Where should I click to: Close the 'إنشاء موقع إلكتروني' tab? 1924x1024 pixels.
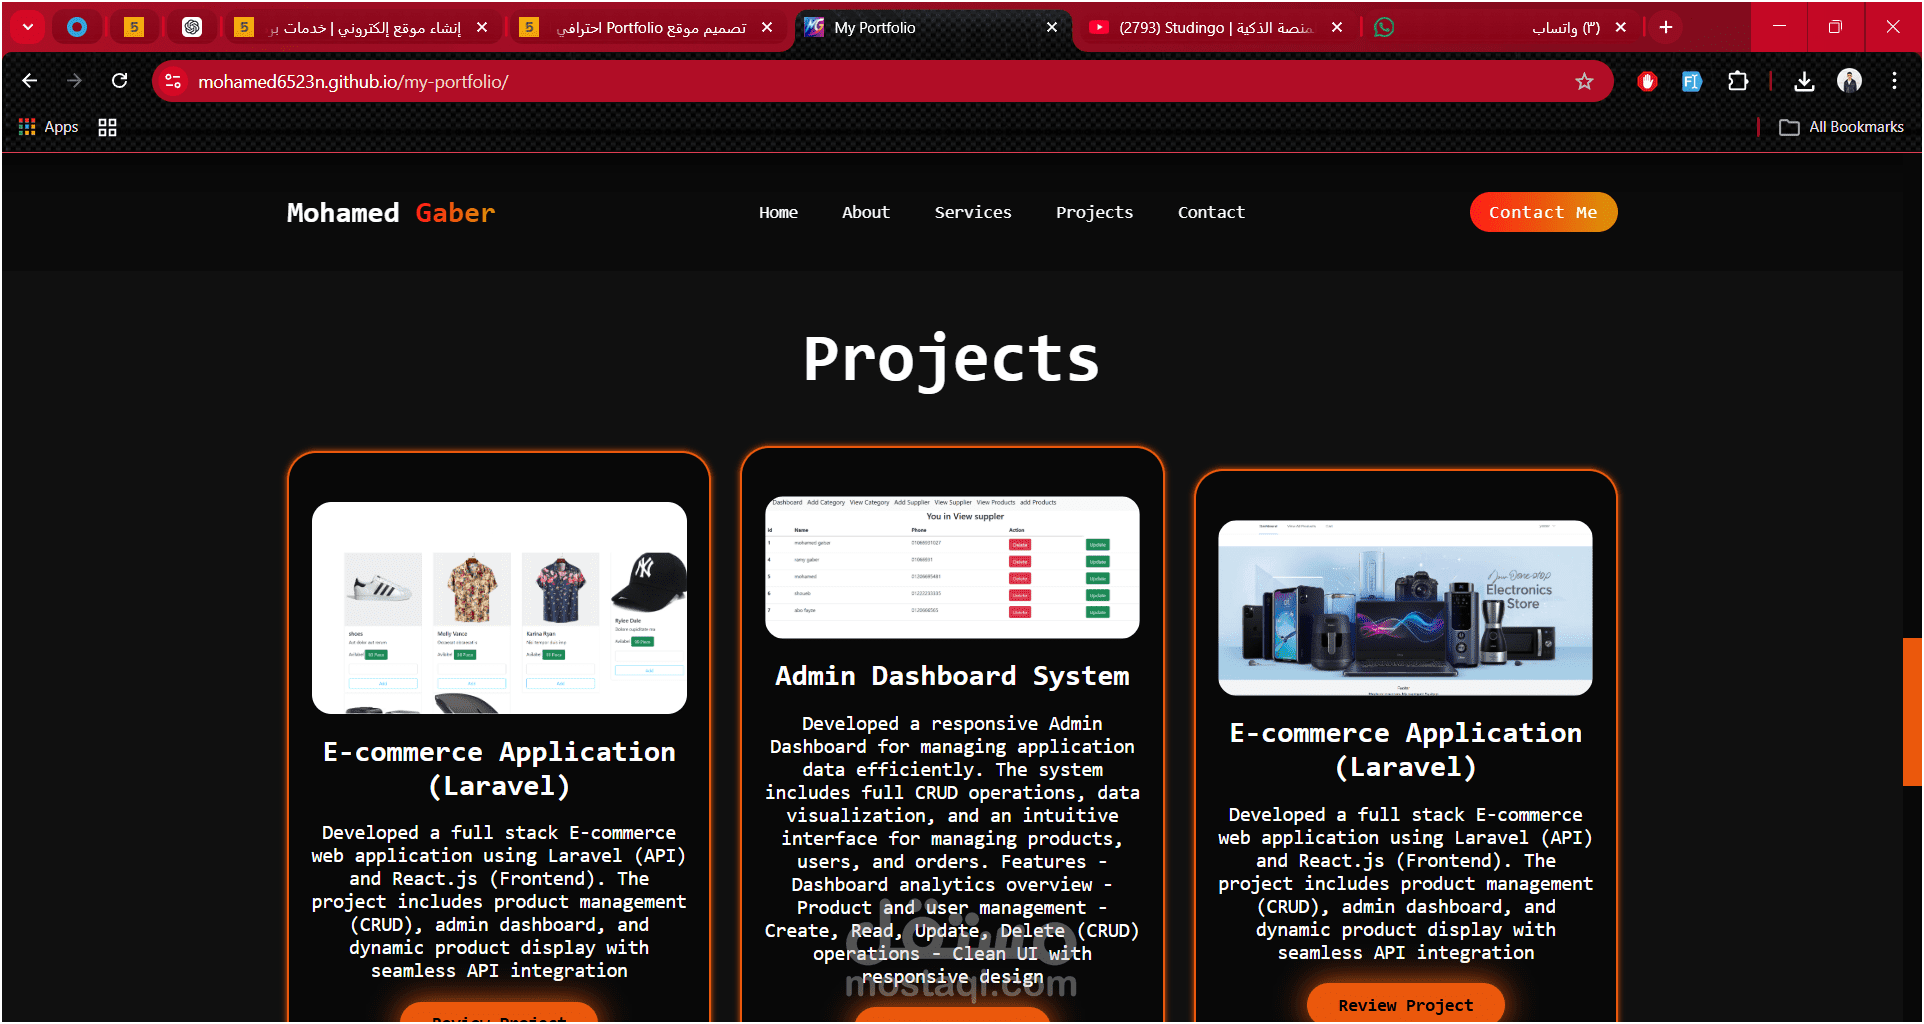coord(482,27)
